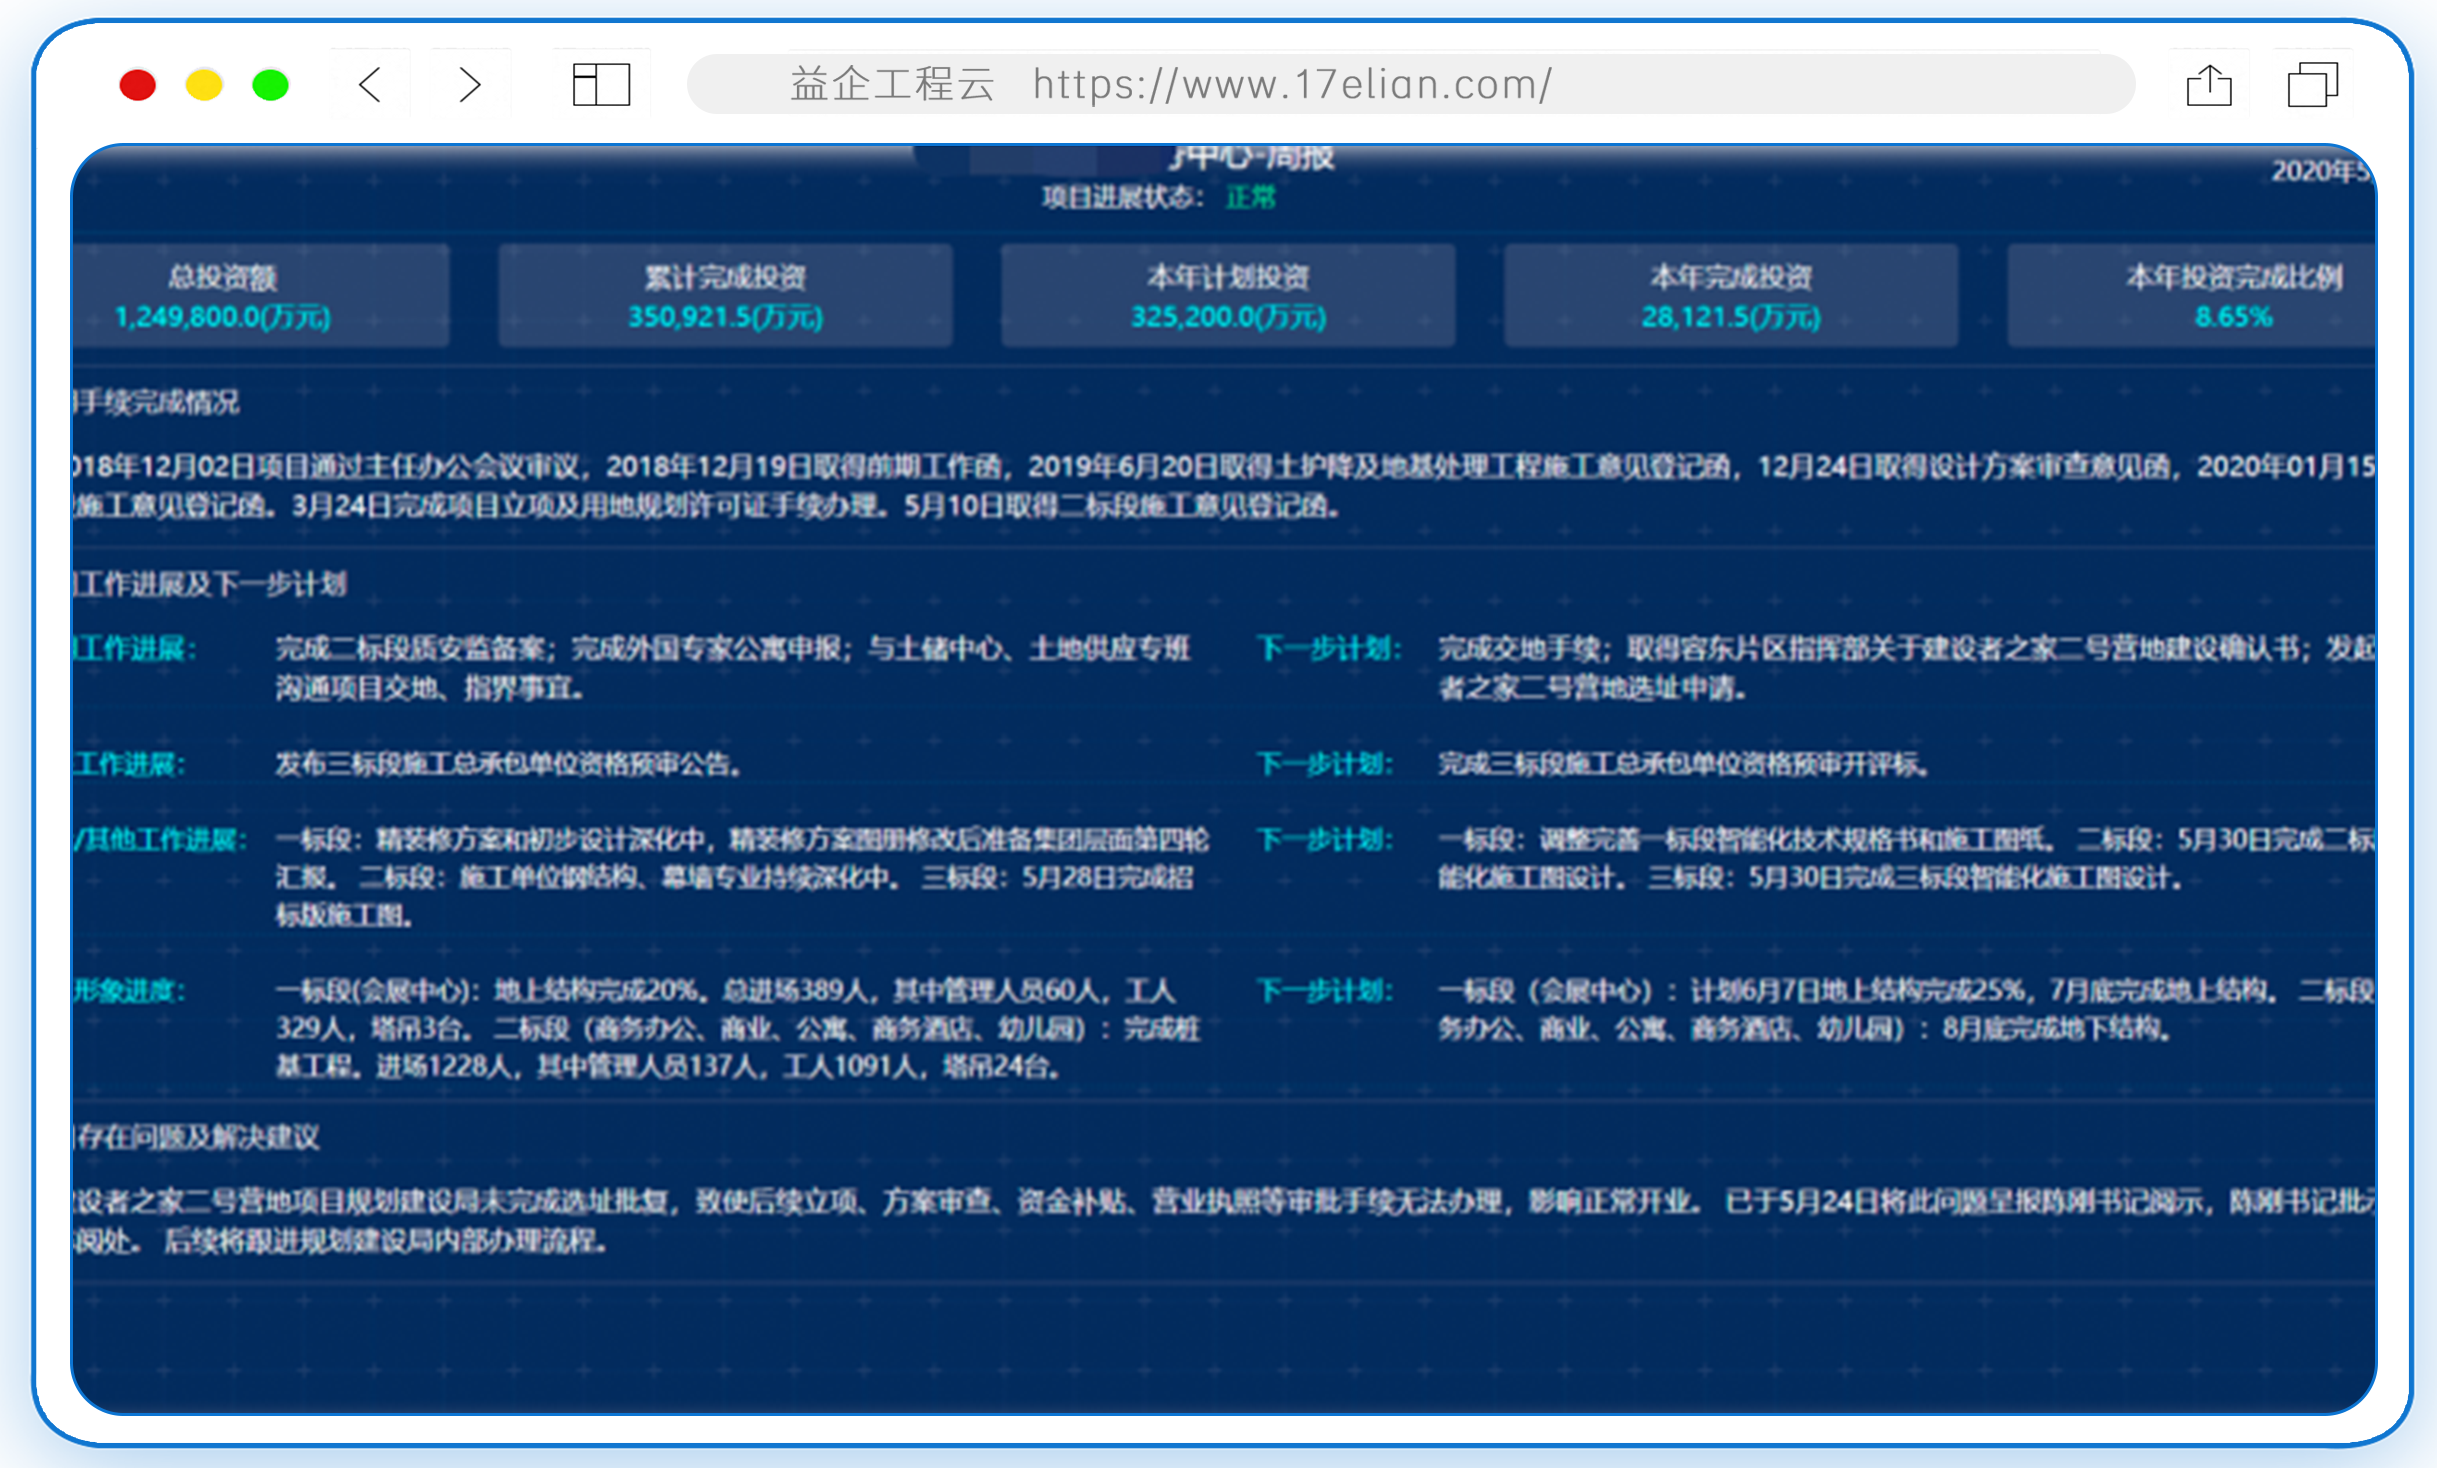Click the 正常 project status text
Screen dimensions: 2437x1468
[x=1251, y=197]
